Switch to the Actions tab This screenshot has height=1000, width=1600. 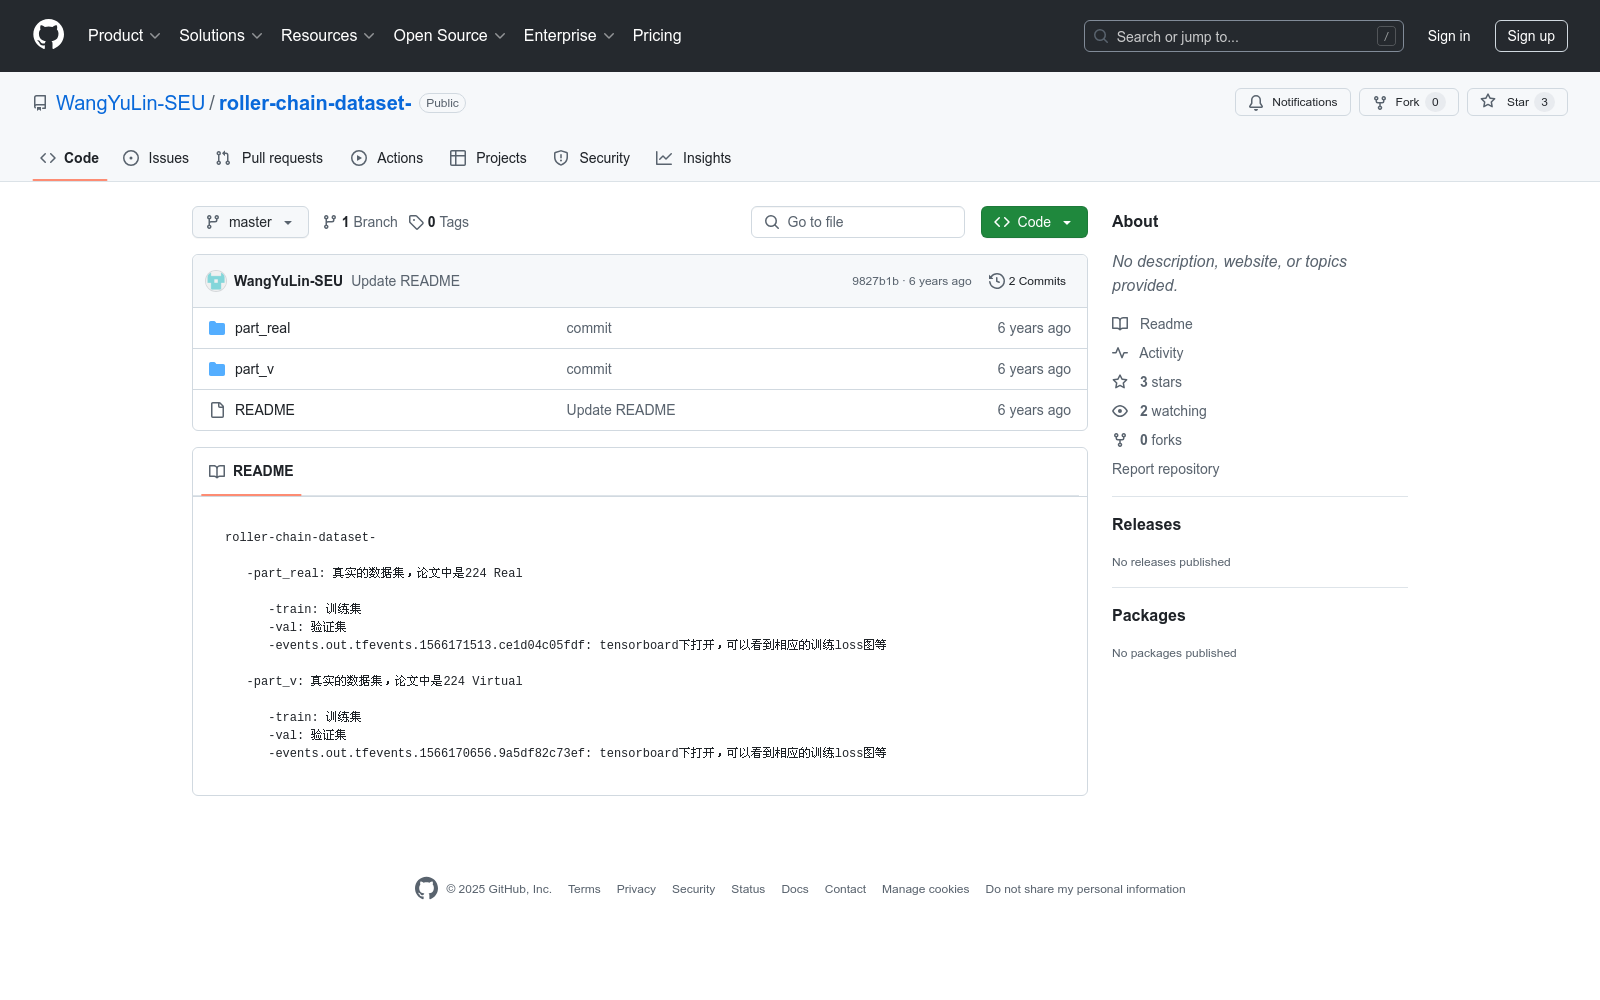pos(387,158)
